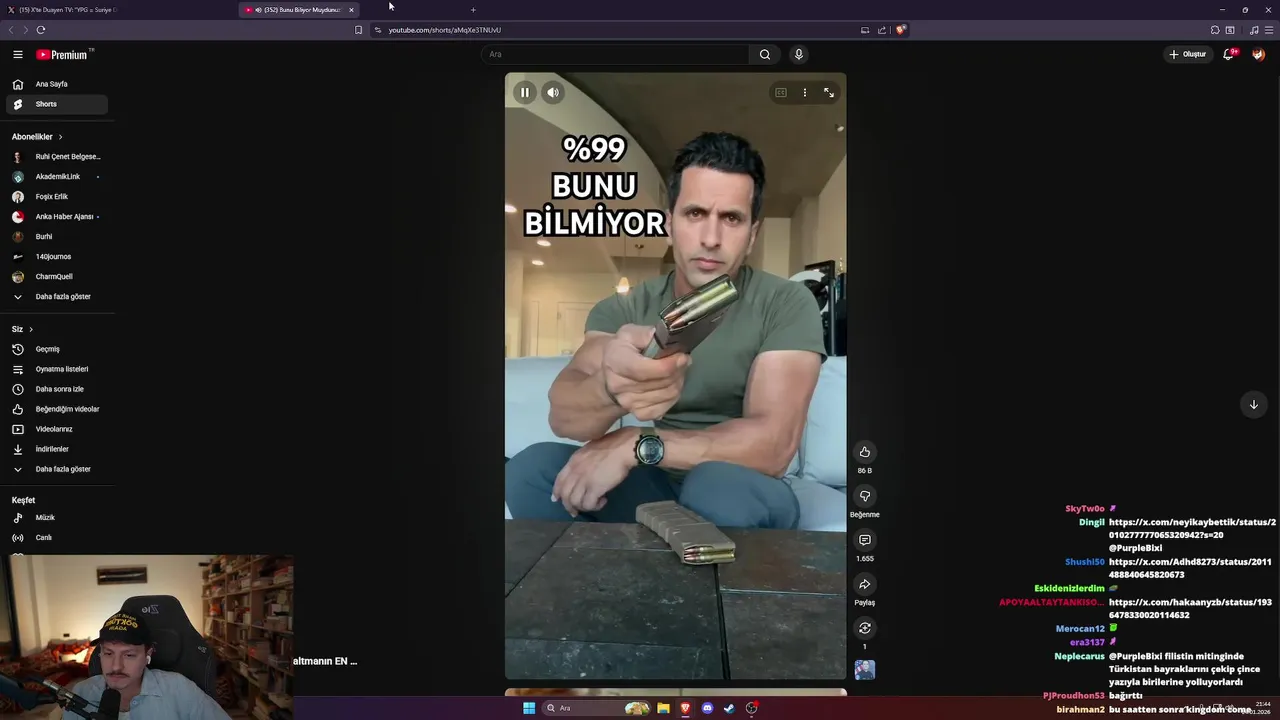Screen dimensions: 1280x720
Task: Like the Short (86 B)
Action: (x=865, y=452)
